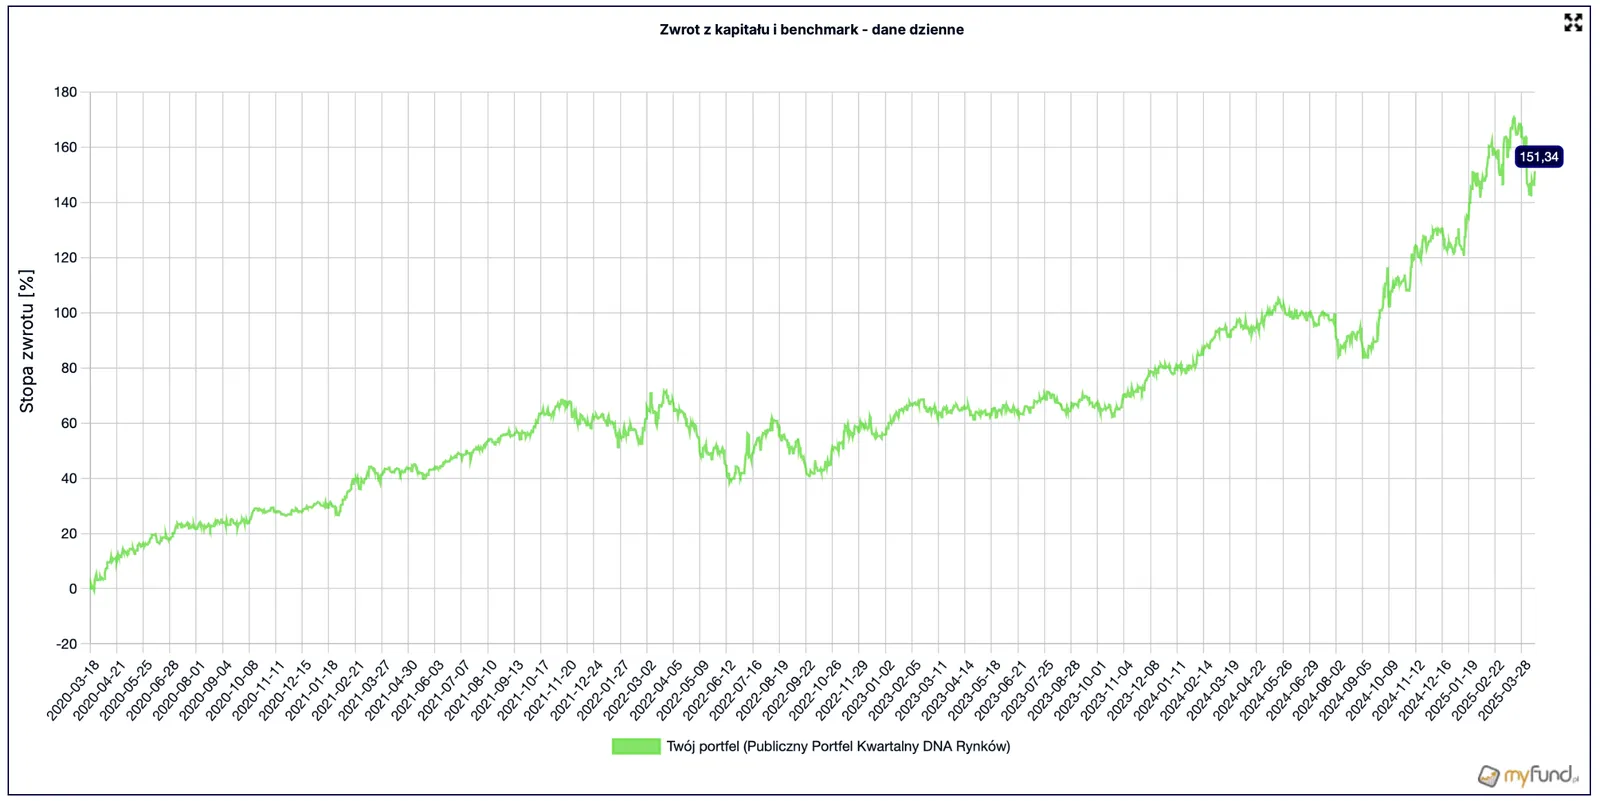Toggle the green legend color swatch
This screenshot has height=801, width=1600.
pos(636,746)
